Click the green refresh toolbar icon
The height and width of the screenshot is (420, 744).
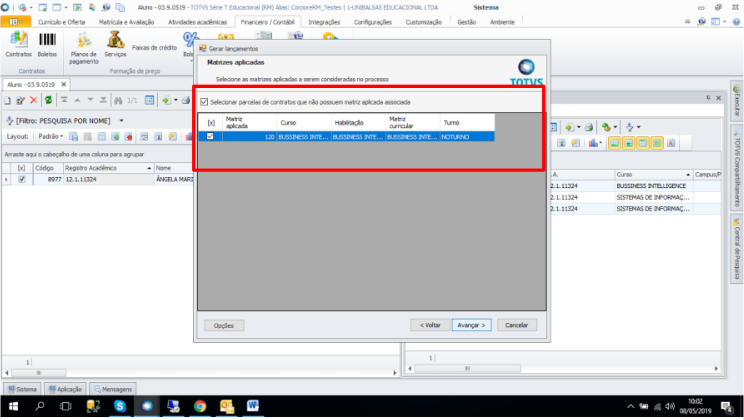(x=47, y=101)
